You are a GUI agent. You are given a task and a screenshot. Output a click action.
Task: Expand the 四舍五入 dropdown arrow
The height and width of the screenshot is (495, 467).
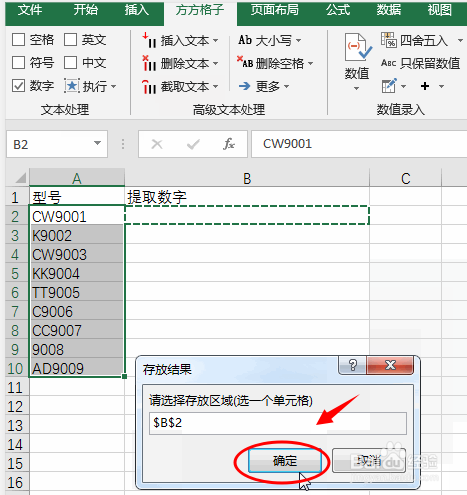tap(460, 41)
